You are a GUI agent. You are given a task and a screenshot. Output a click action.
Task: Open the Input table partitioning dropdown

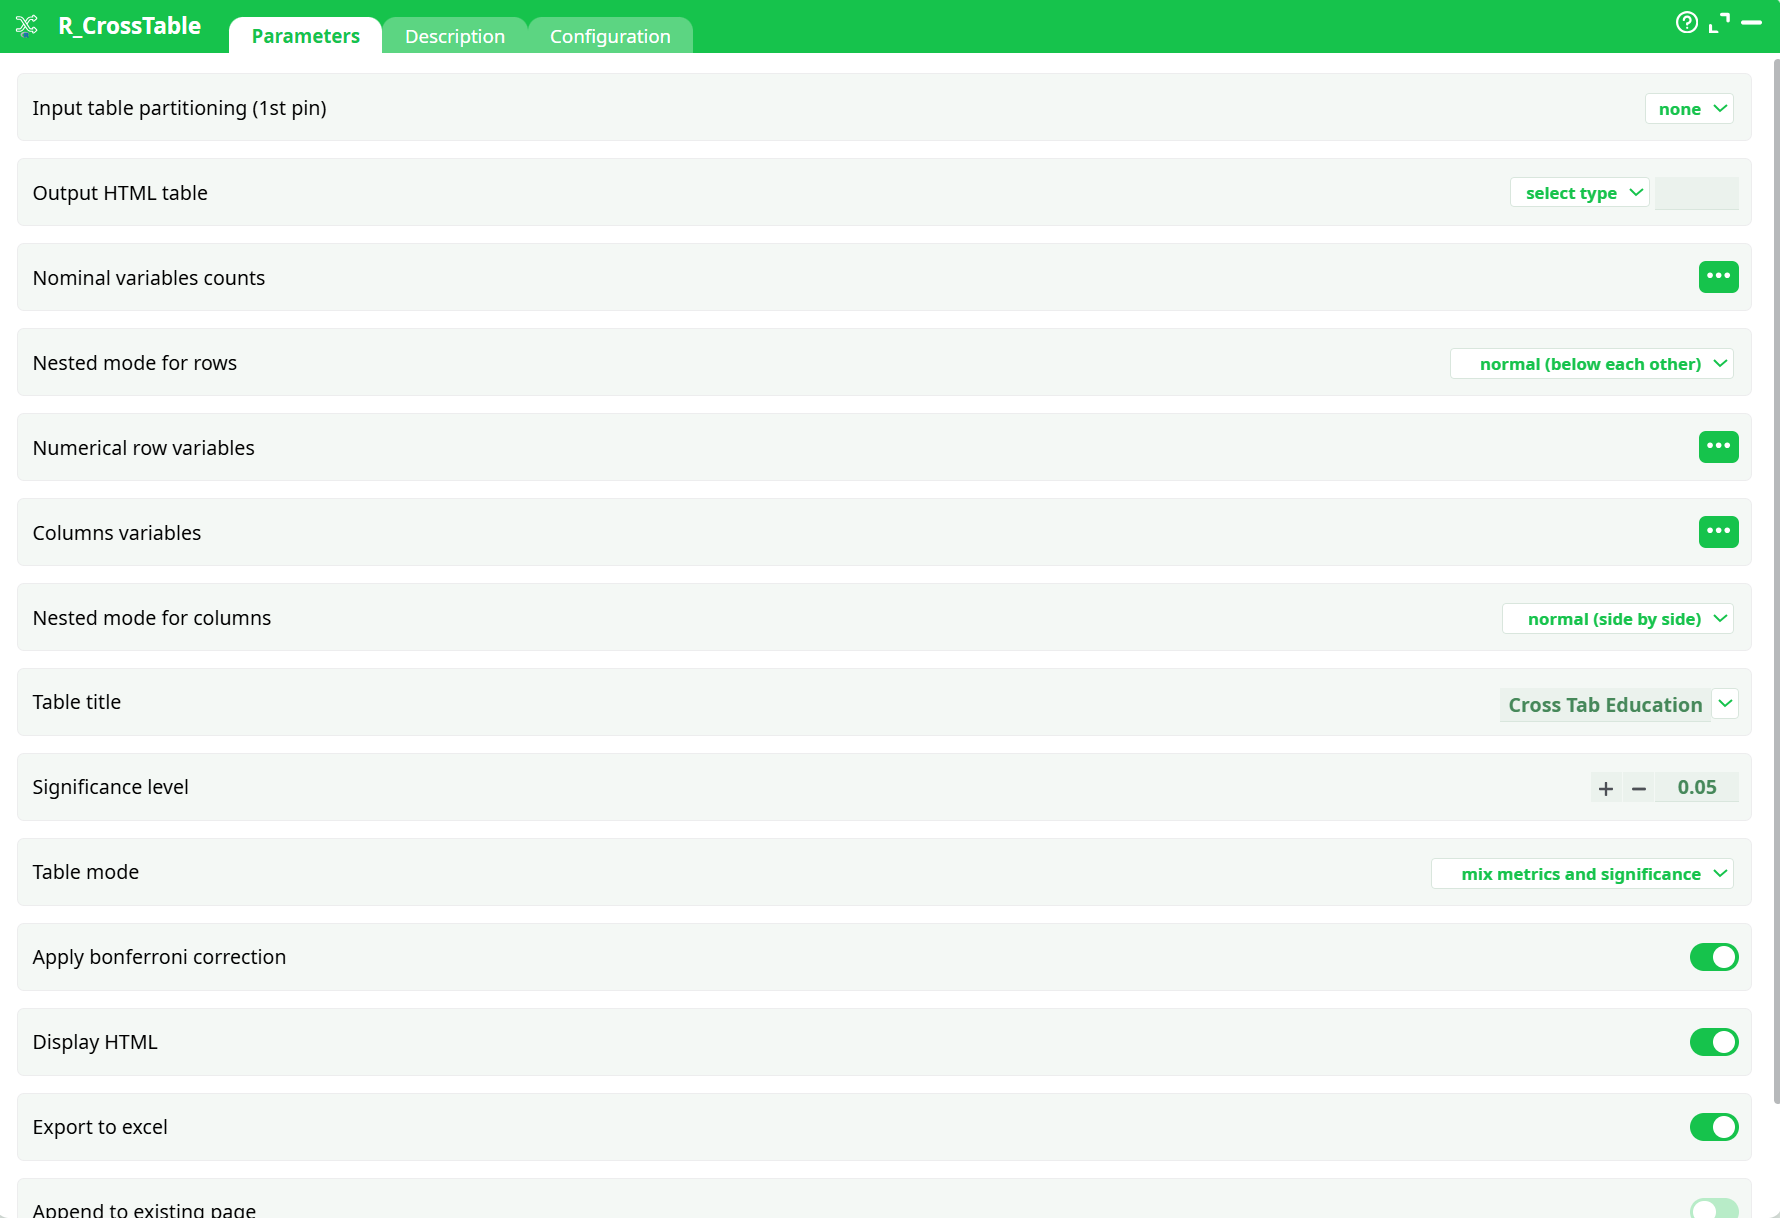click(x=1689, y=108)
